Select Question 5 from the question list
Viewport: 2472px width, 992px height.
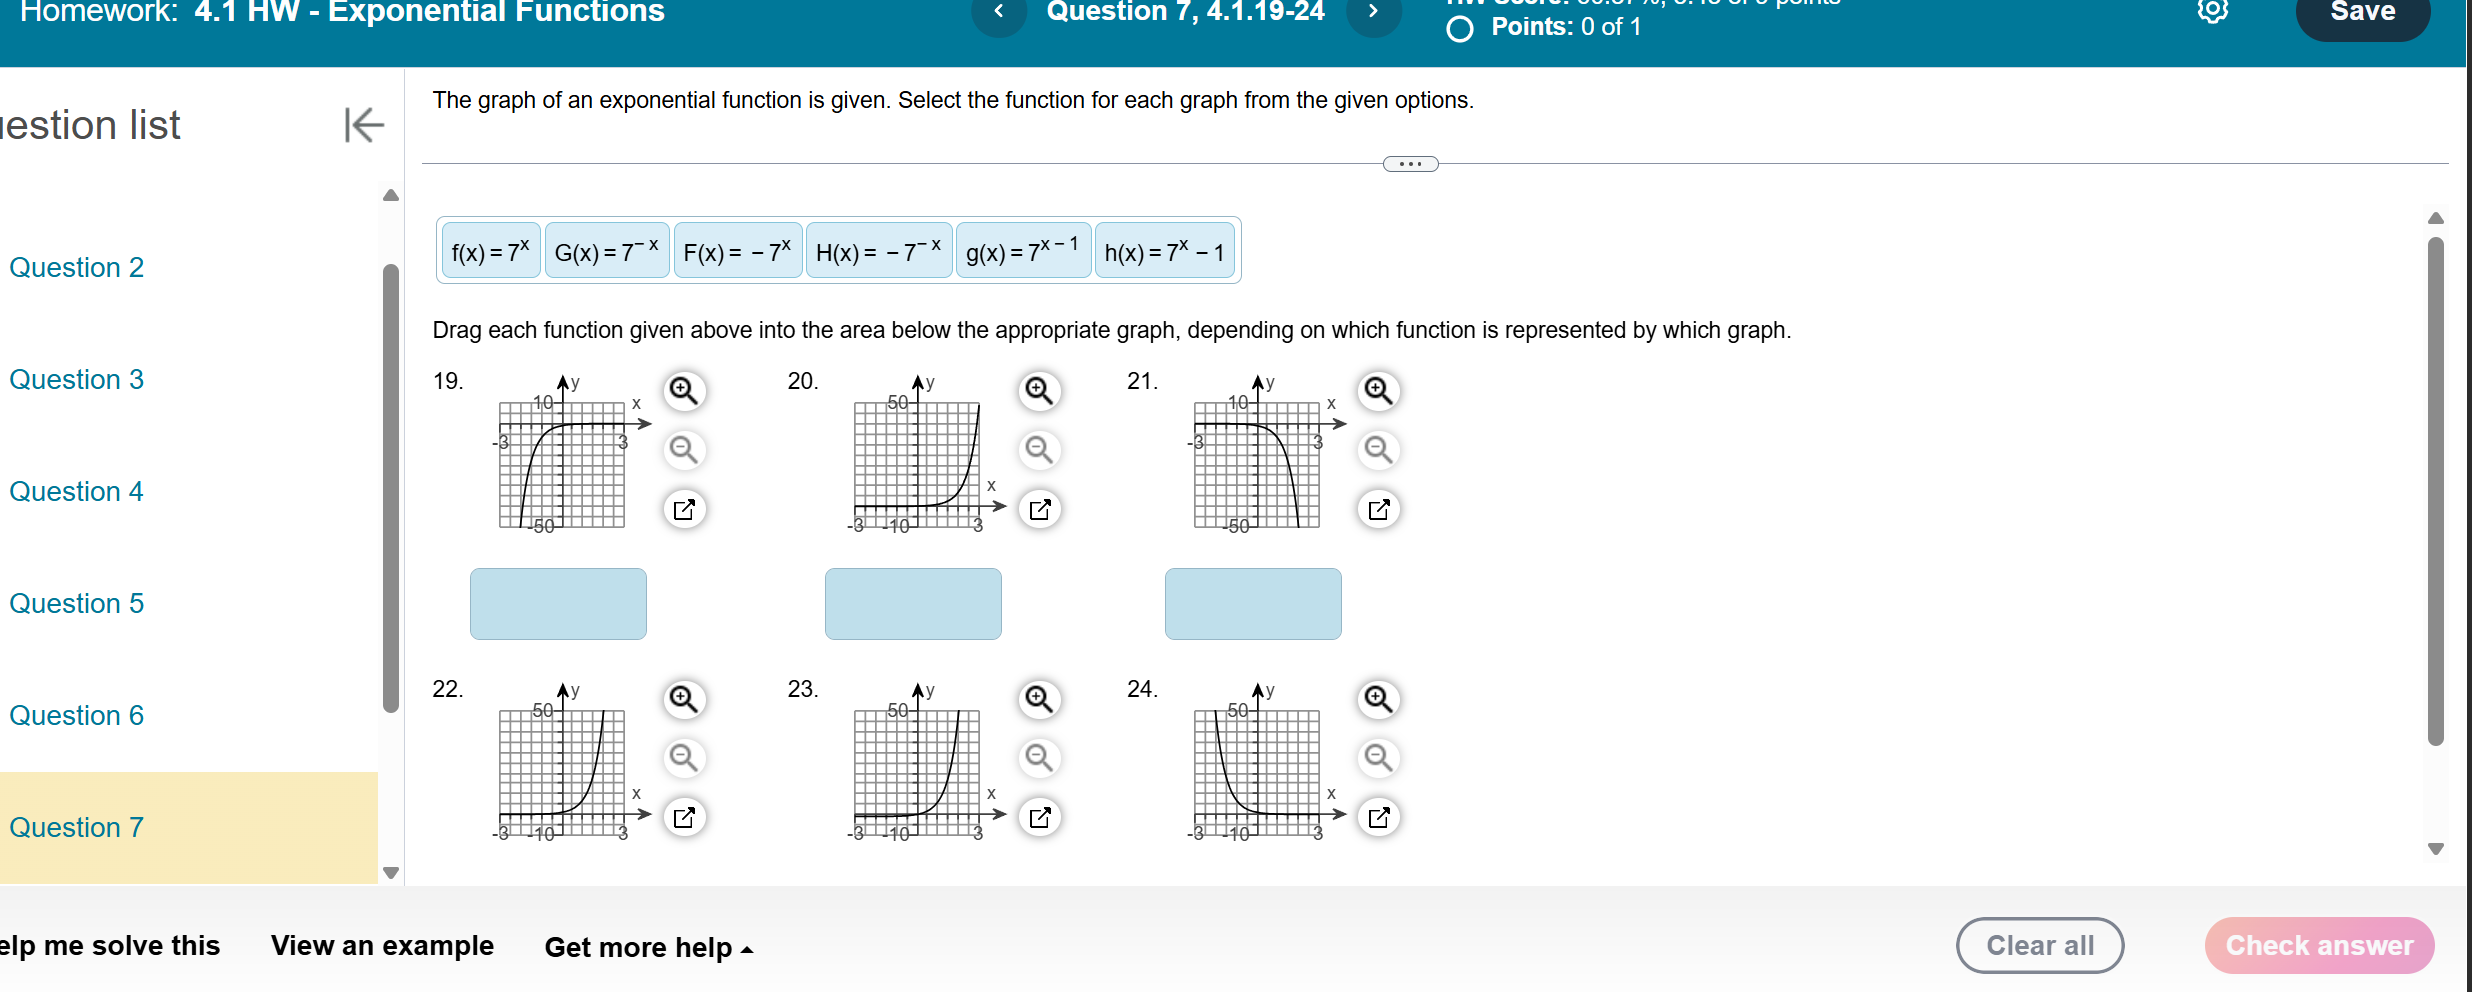pyautogui.click(x=75, y=603)
